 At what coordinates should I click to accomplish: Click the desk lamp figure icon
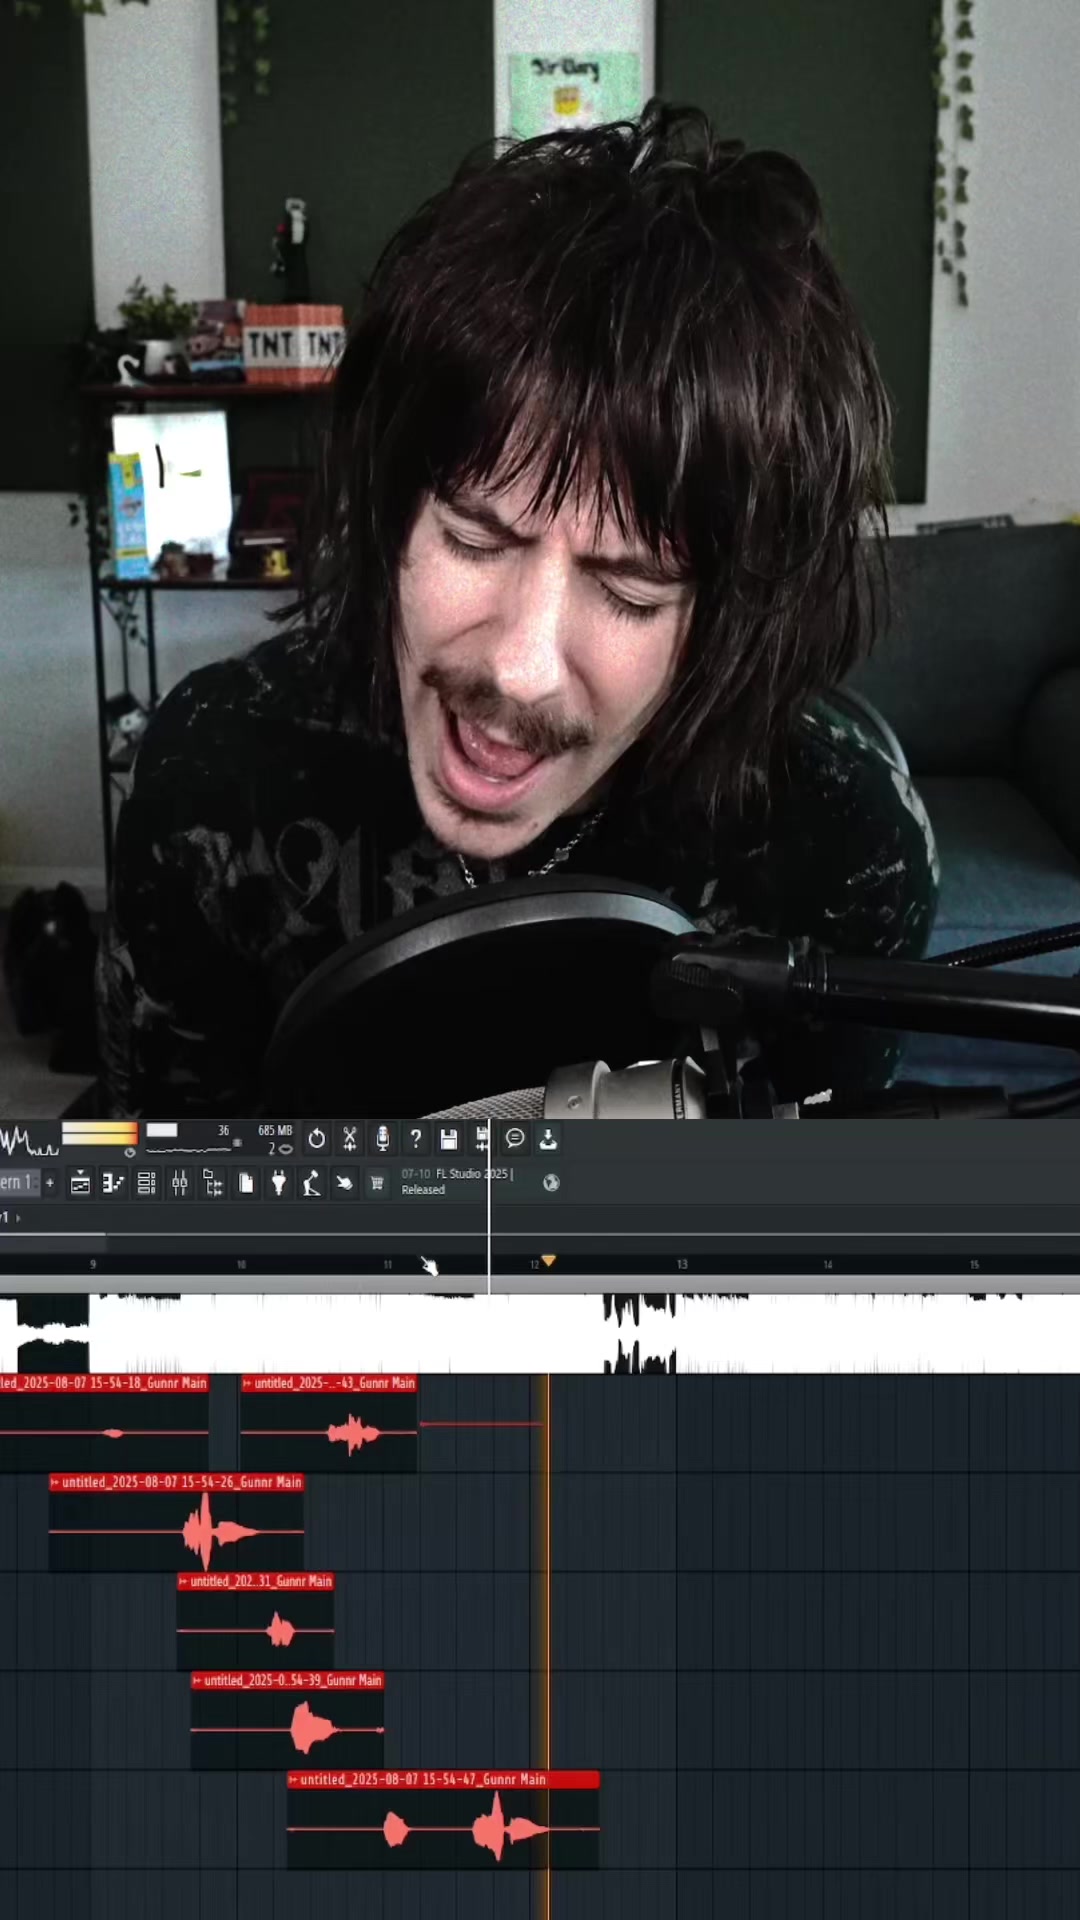[x=312, y=1184]
